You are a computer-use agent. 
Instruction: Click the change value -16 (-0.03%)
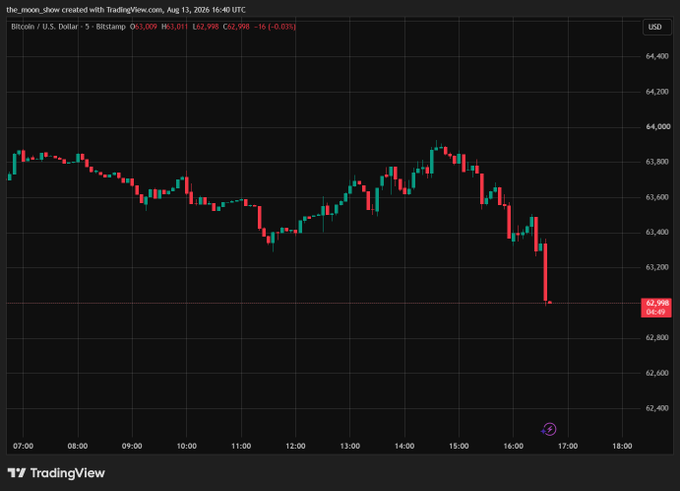[x=275, y=27]
